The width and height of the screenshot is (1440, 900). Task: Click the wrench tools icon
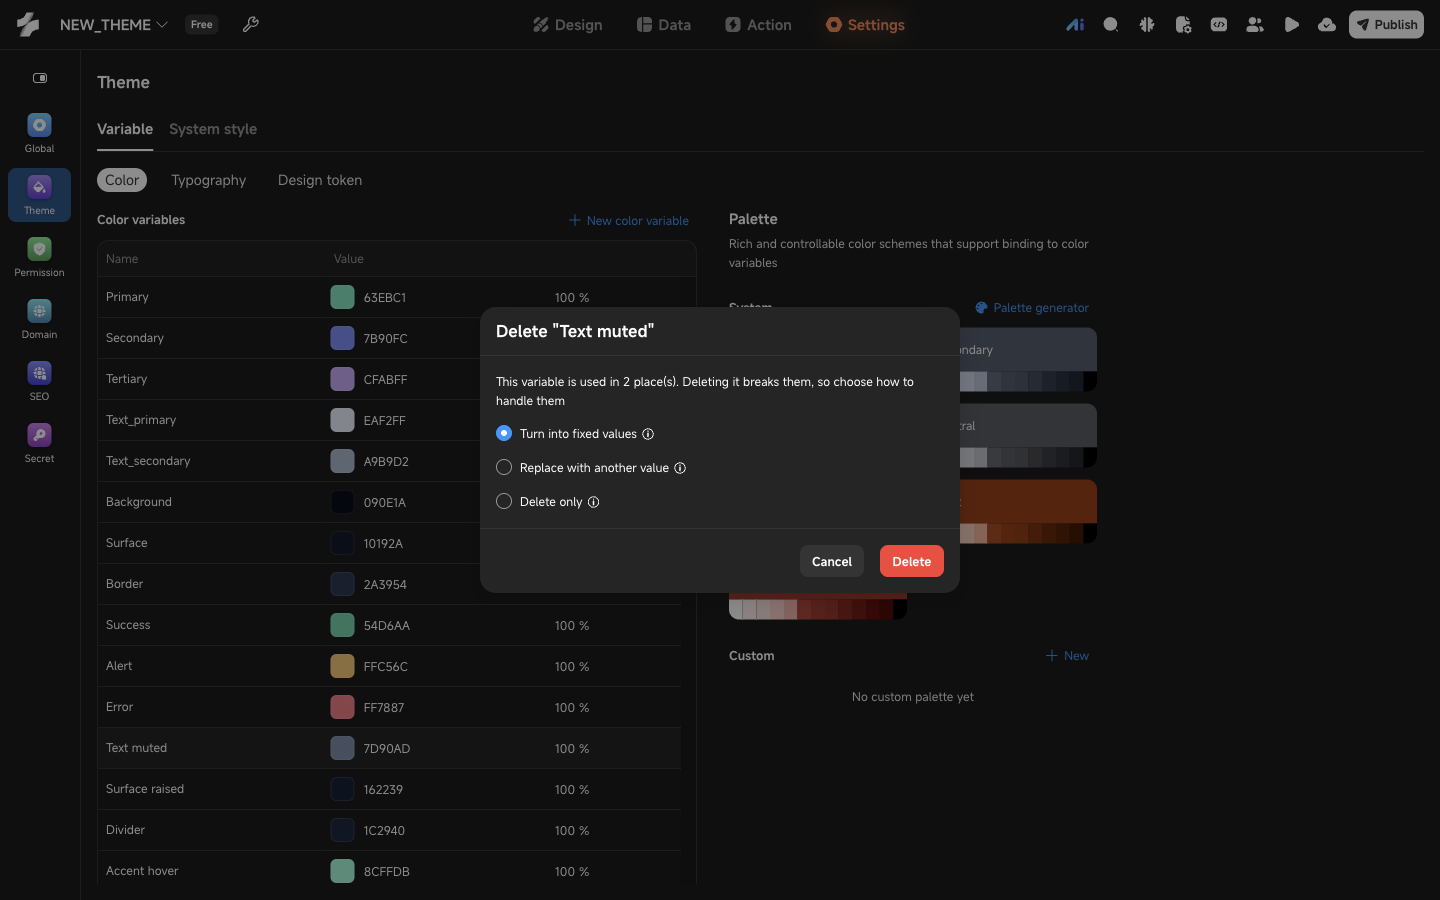[x=251, y=24]
